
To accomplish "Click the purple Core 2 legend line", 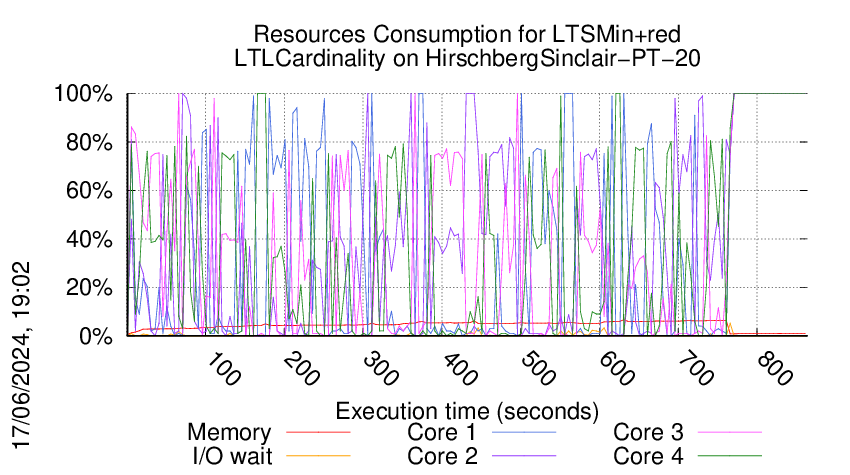I will (x=524, y=455).
